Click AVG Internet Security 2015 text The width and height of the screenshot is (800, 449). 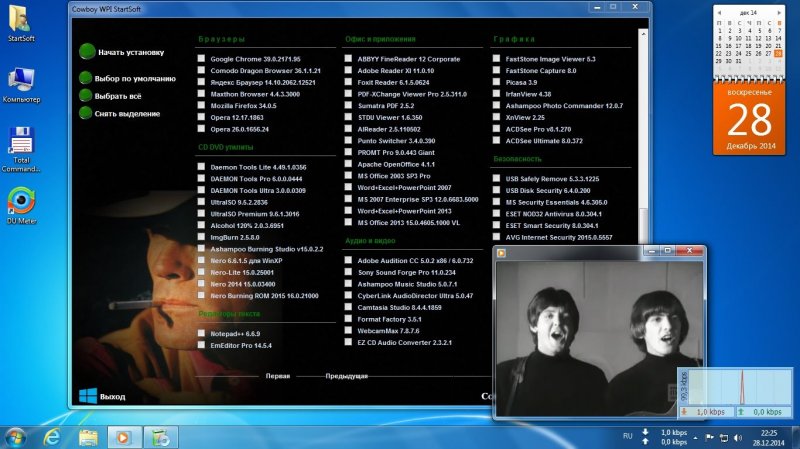[x=559, y=237]
